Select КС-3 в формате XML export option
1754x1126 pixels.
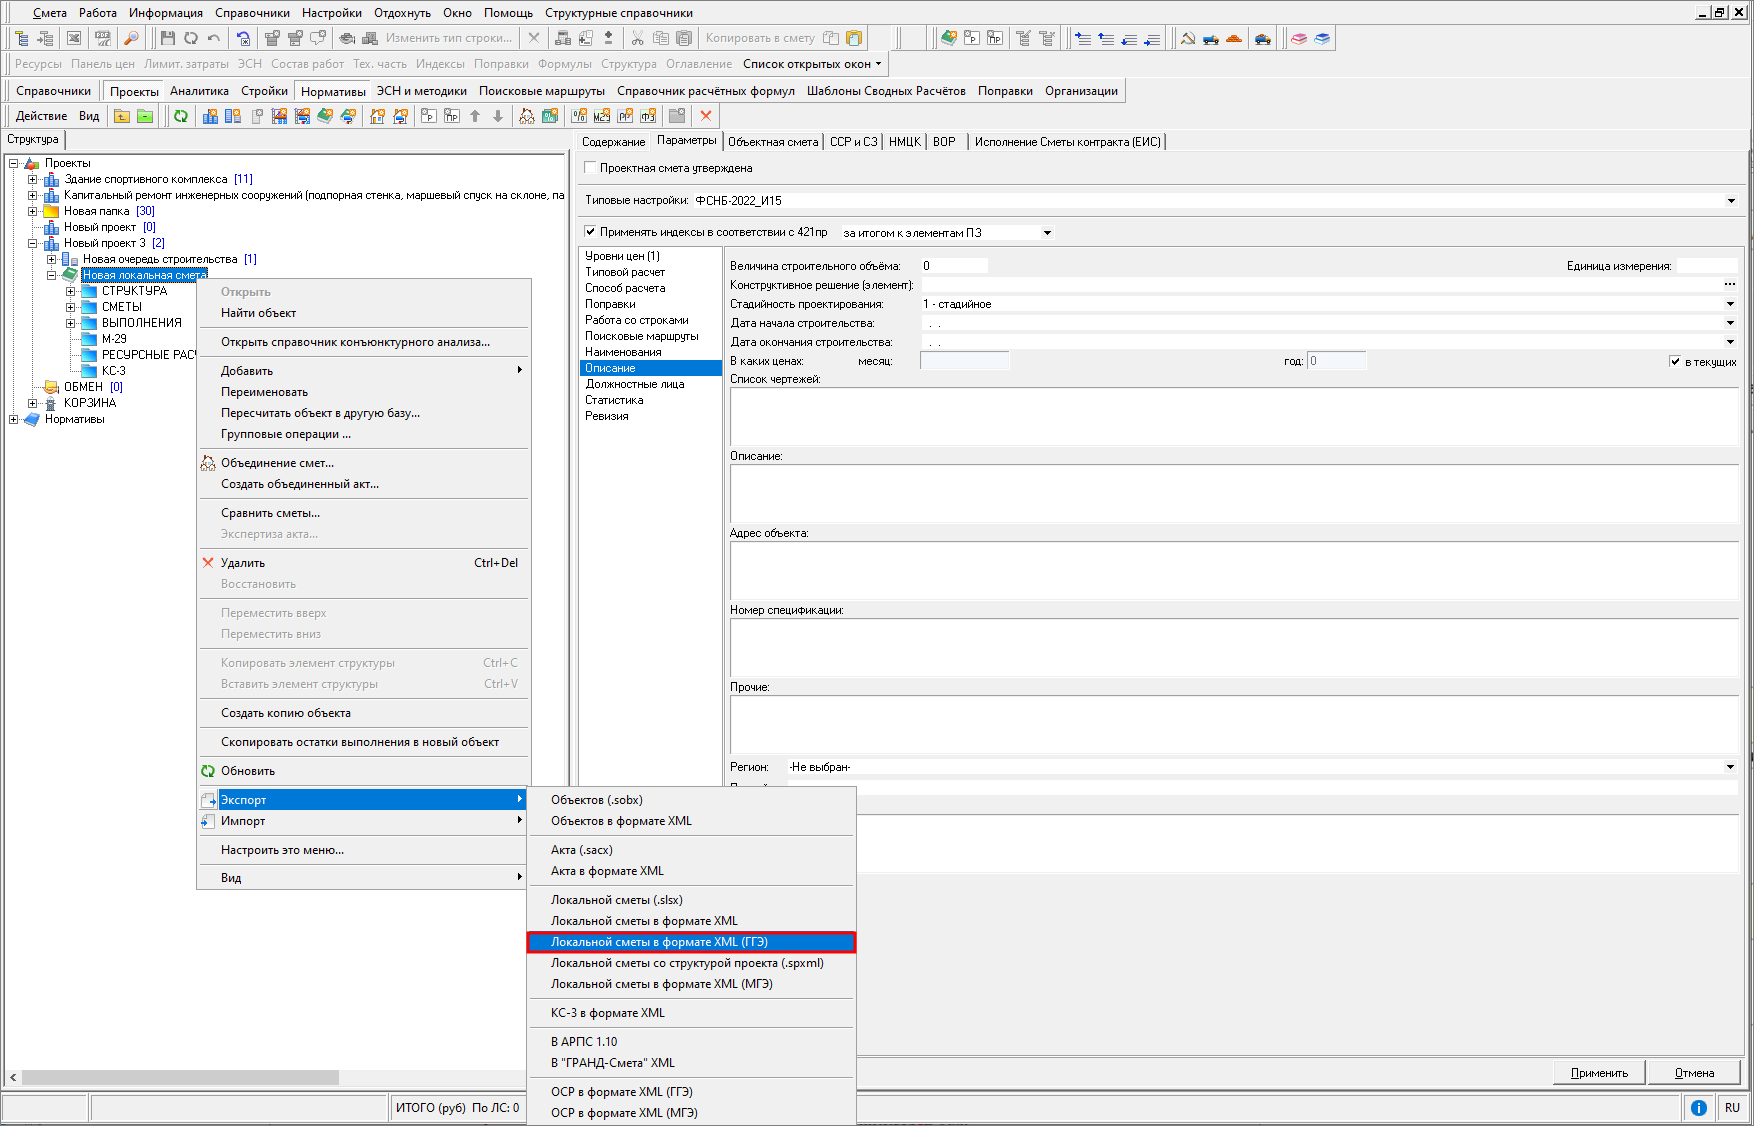691,1013
